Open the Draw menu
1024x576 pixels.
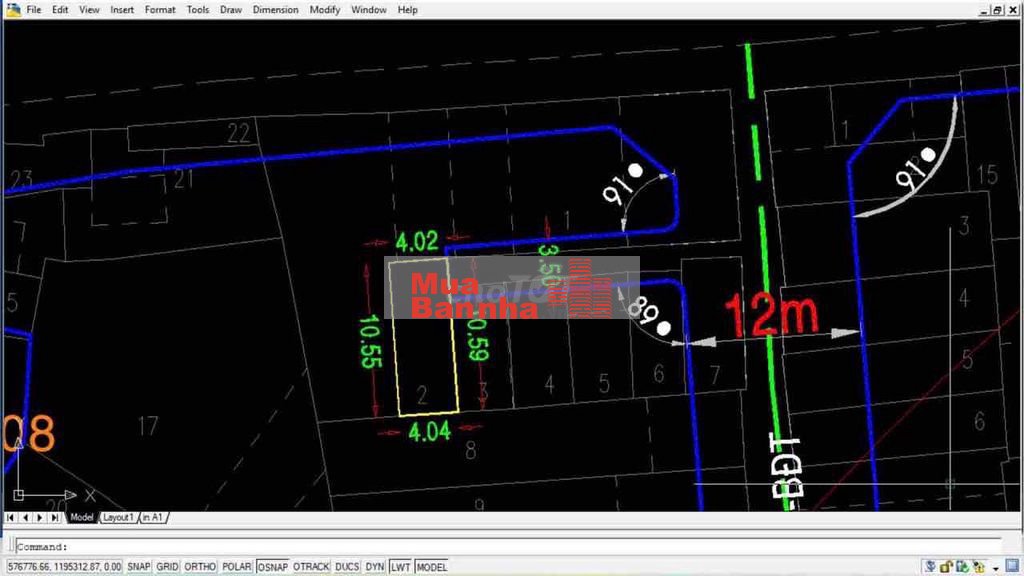pos(230,9)
